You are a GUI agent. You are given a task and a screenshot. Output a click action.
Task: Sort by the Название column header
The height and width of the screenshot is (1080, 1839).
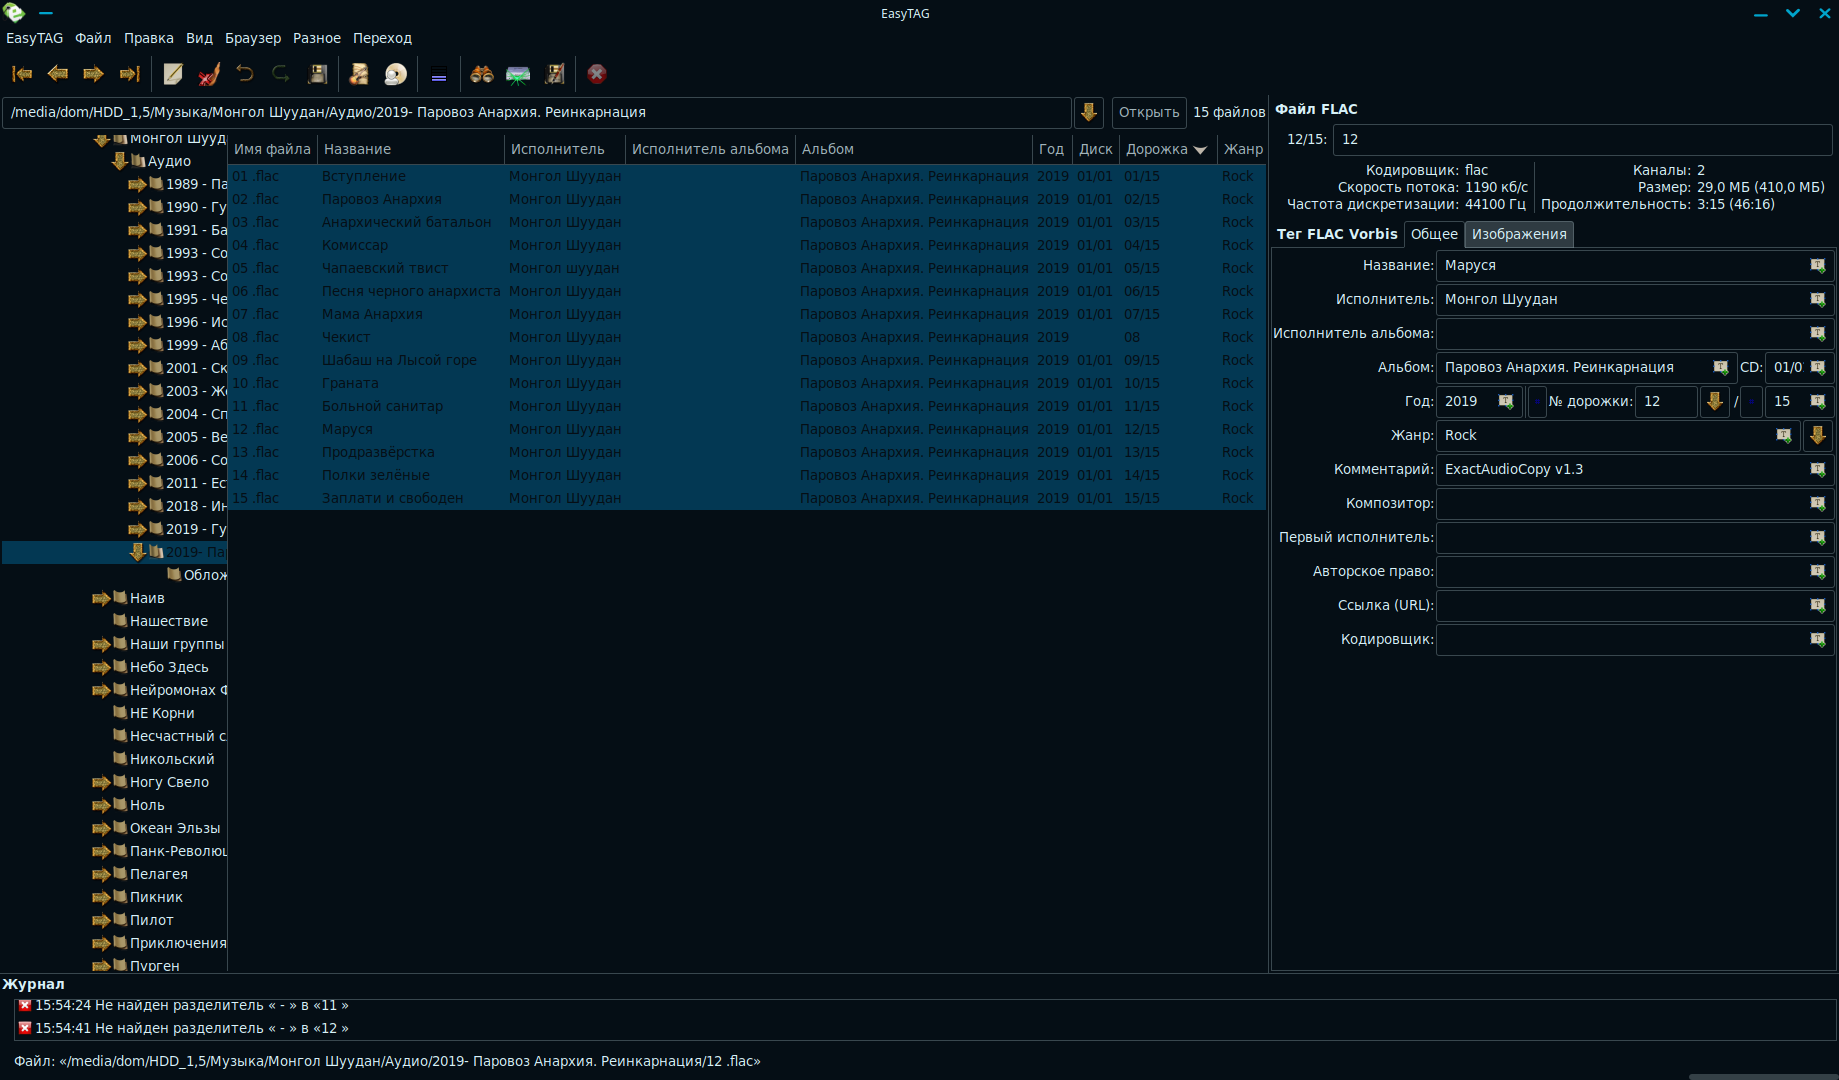click(x=410, y=149)
